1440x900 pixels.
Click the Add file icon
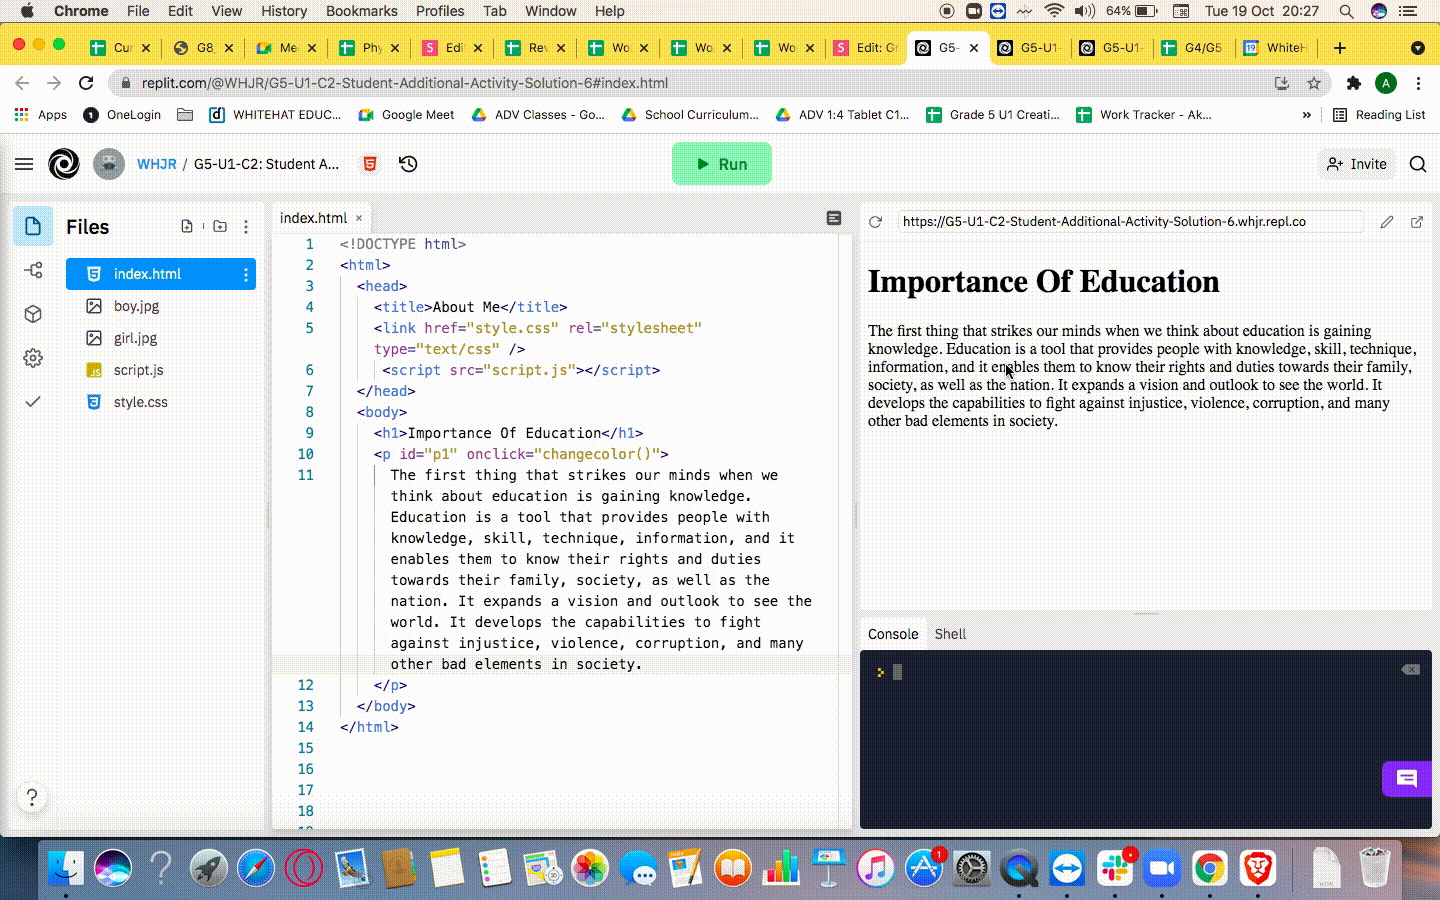(187, 226)
